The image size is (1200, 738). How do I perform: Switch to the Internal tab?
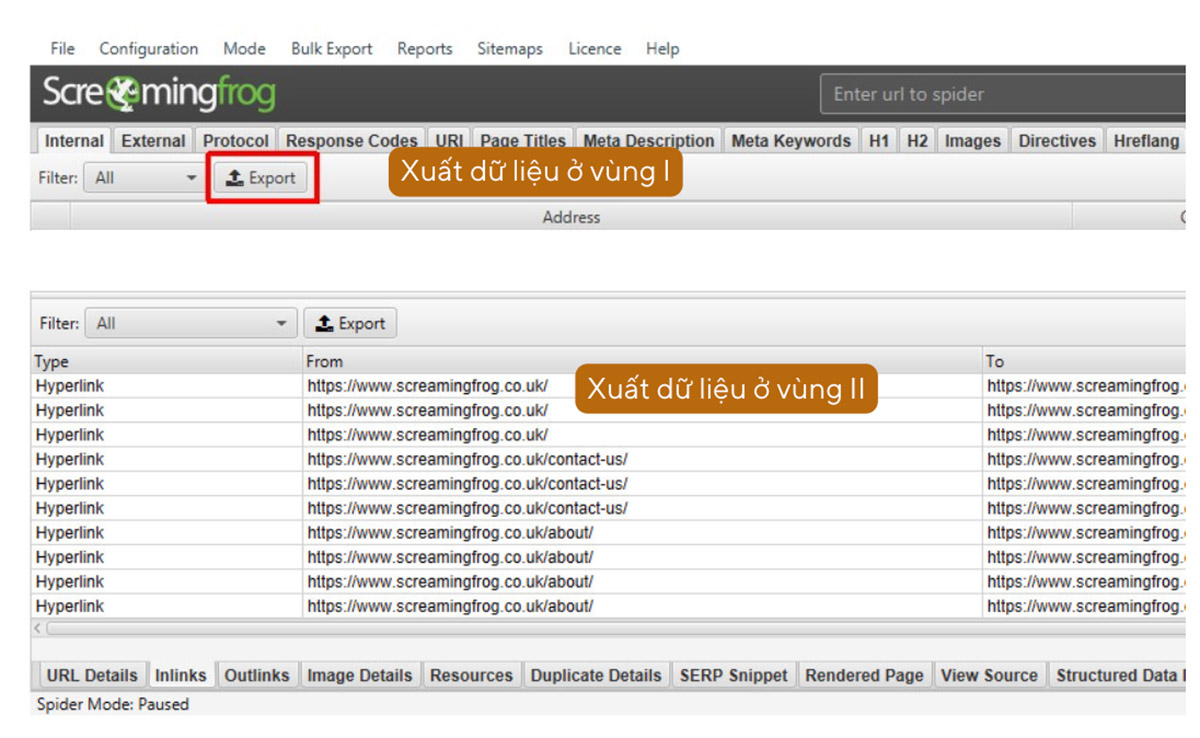74,141
